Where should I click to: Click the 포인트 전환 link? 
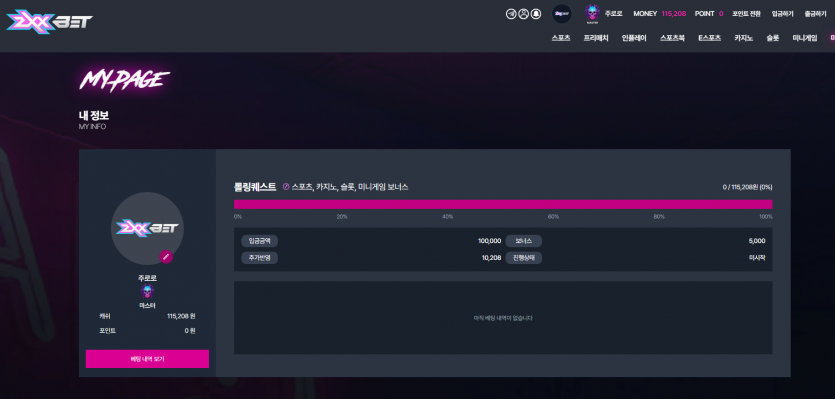click(x=747, y=14)
